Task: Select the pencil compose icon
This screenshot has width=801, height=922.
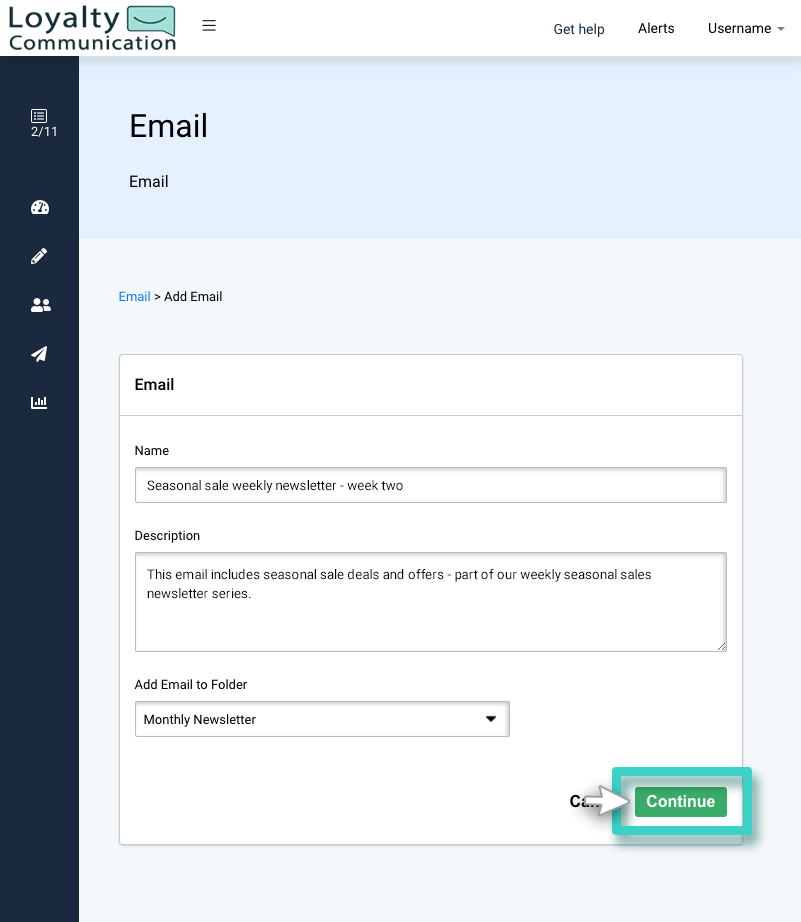Action: tap(39, 256)
